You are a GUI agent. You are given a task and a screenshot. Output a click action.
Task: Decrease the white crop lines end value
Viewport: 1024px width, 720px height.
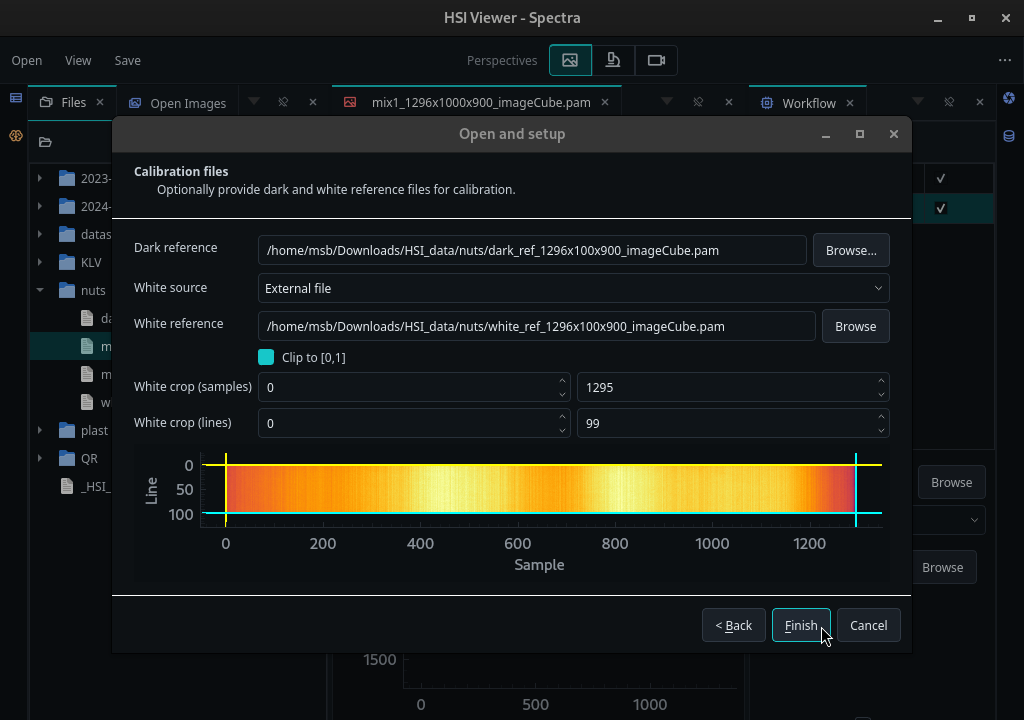[881, 431]
